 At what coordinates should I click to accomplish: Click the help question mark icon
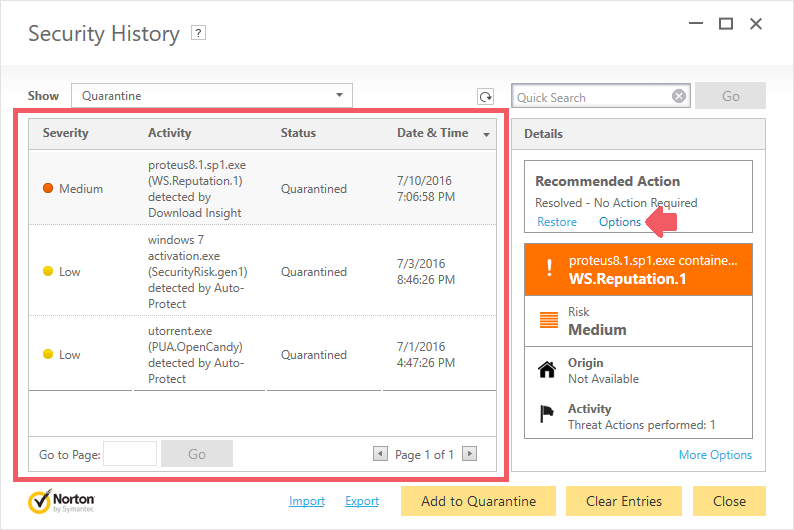pos(199,33)
